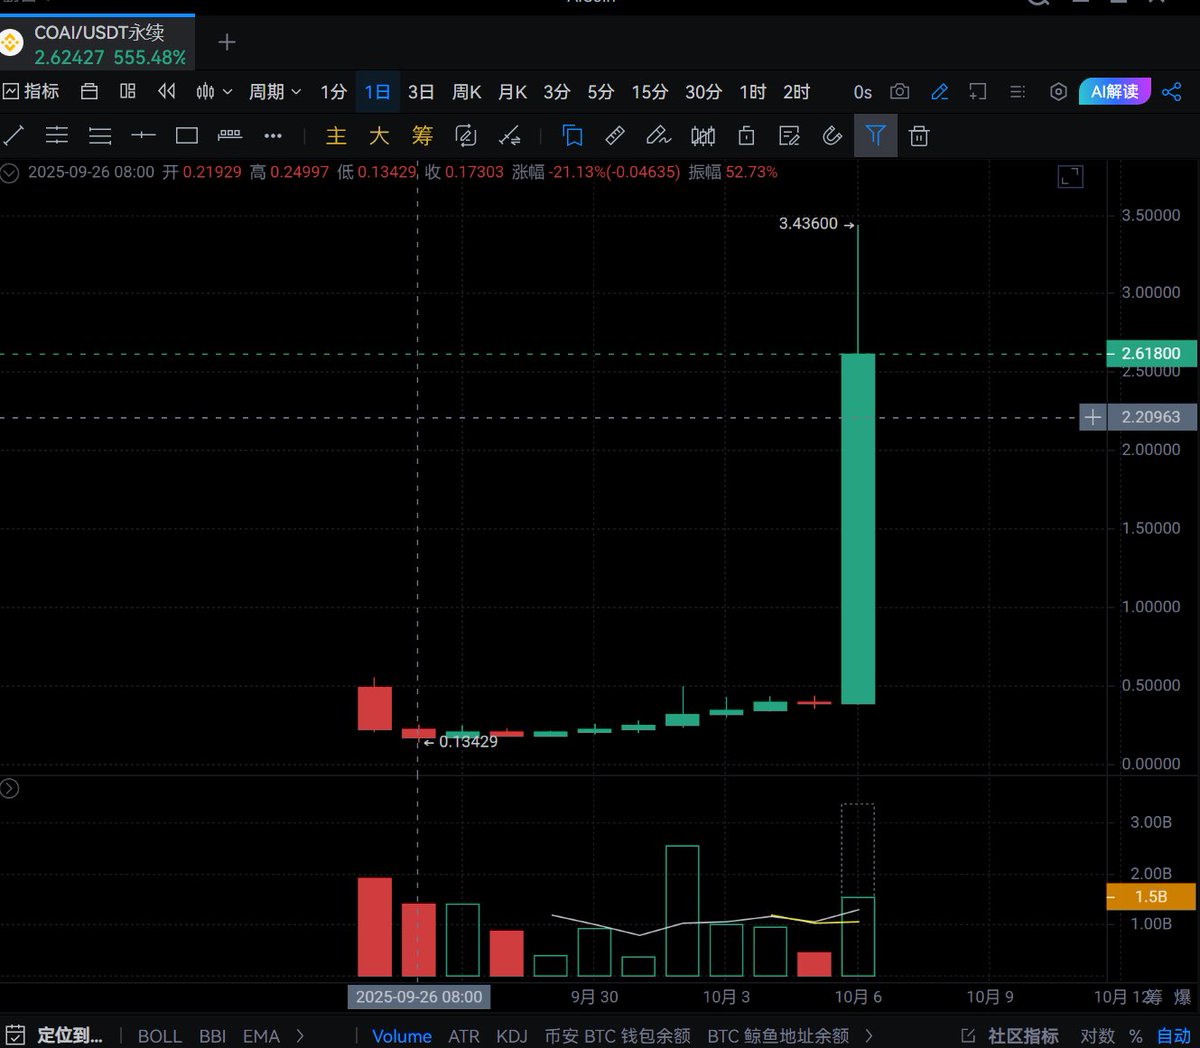
Task: Open the list lines menu icon
Action: point(1017,92)
